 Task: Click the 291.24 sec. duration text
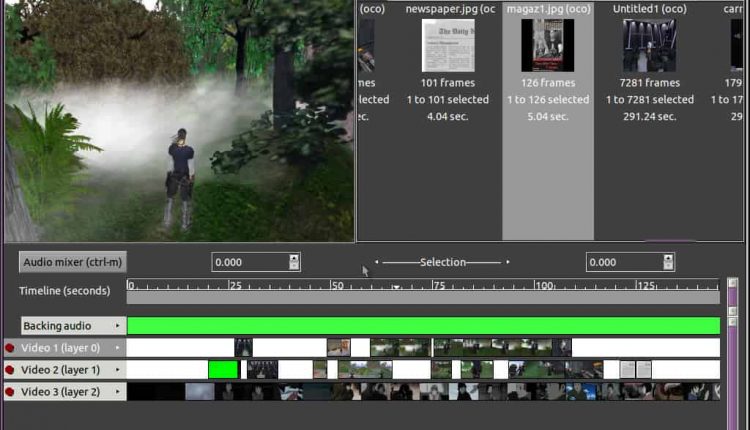point(650,116)
